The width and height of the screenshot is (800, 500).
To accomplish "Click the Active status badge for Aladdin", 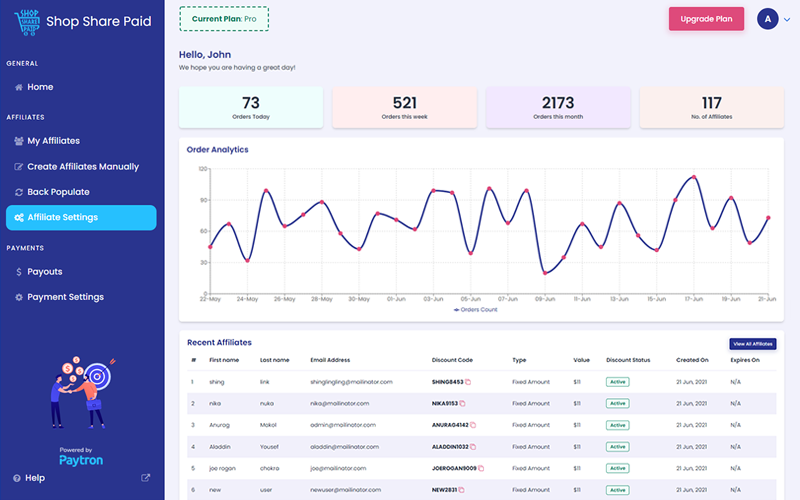I will tap(617, 447).
